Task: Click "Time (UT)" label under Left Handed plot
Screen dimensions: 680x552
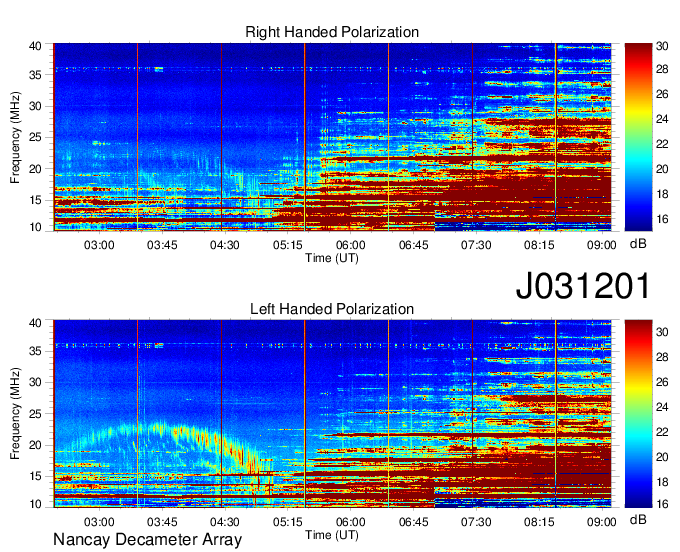Action: (332, 535)
